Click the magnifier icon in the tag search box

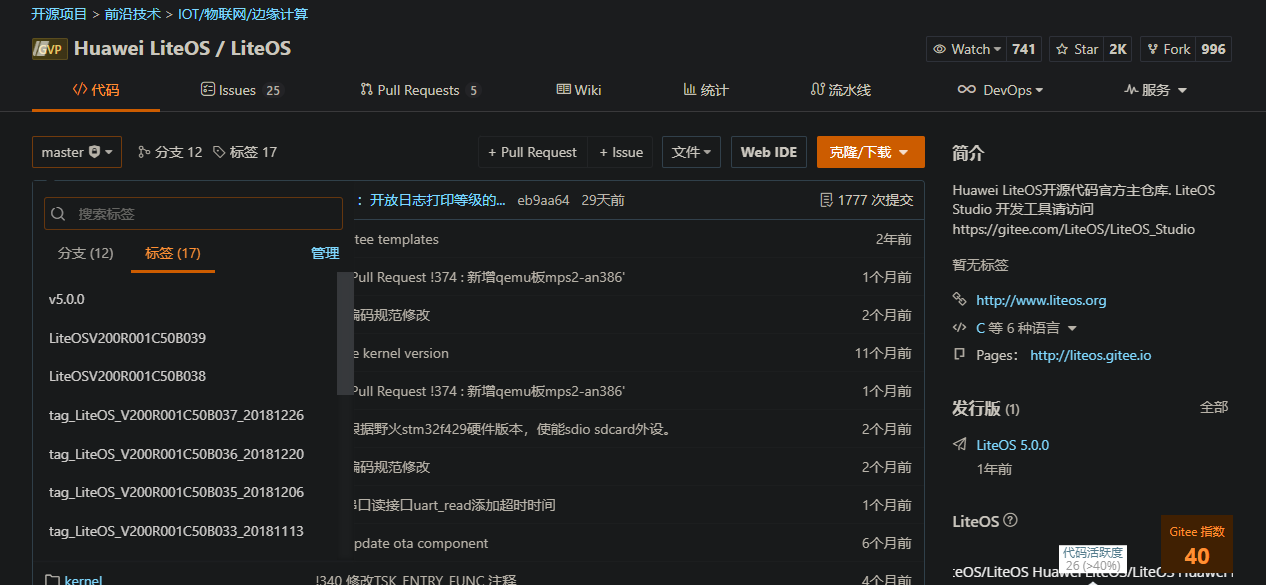point(57,213)
